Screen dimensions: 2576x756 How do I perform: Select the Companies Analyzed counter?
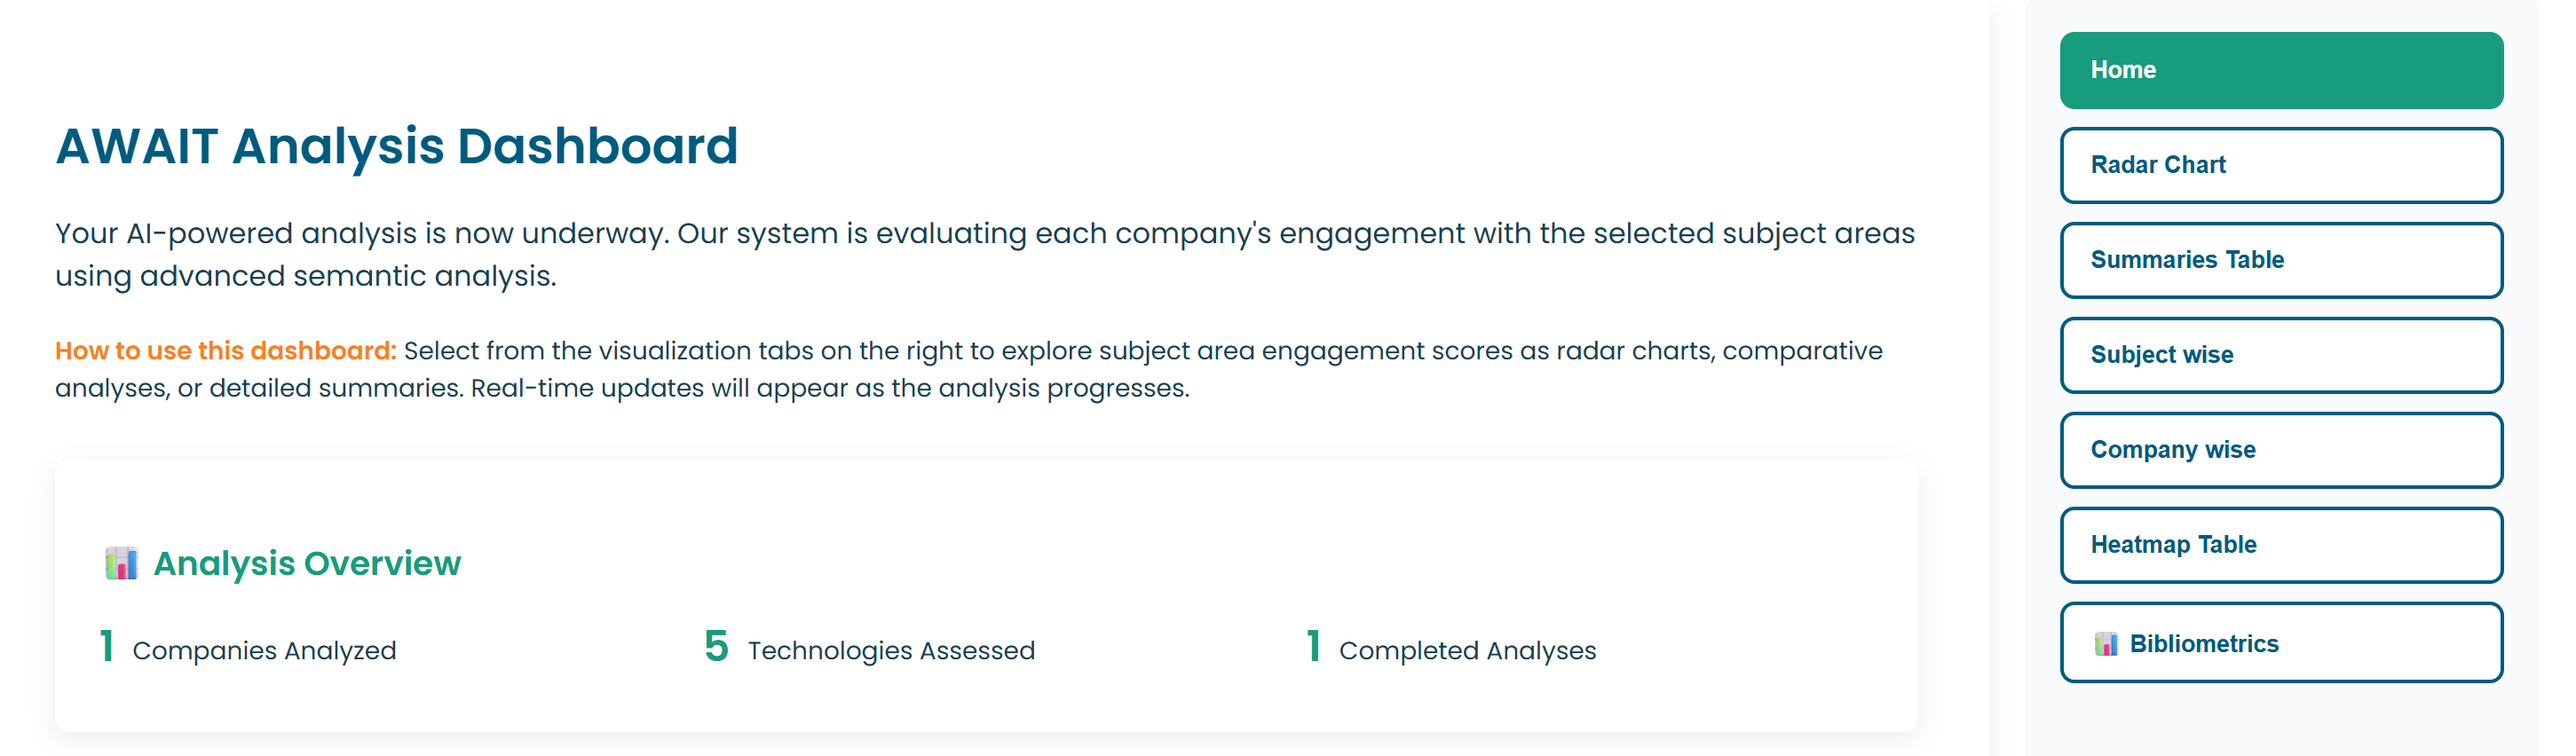(x=265, y=650)
